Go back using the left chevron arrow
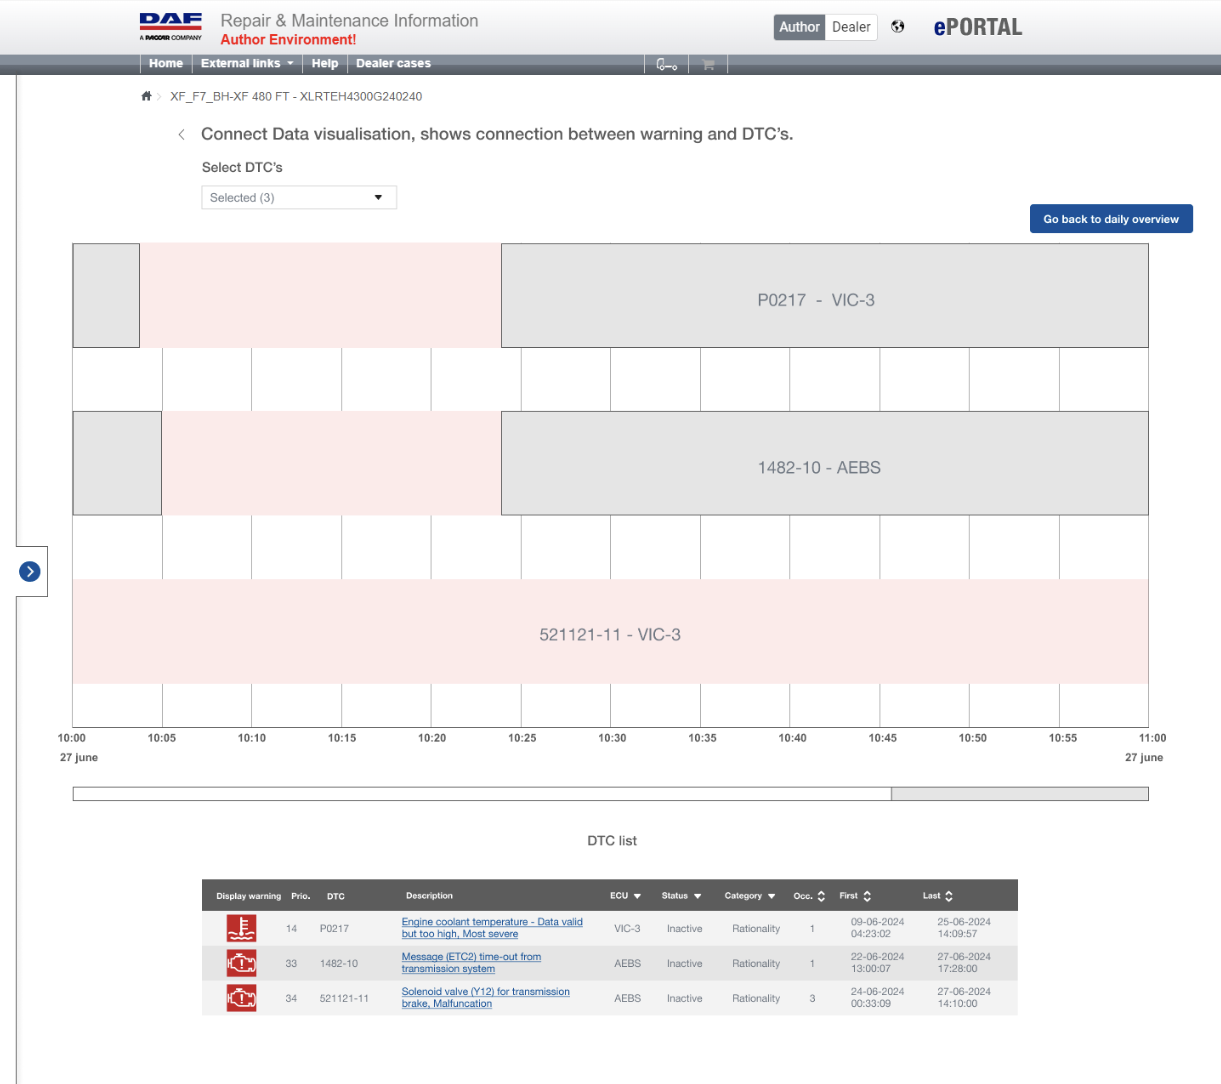The image size is (1221, 1084). pyautogui.click(x=181, y=134)
